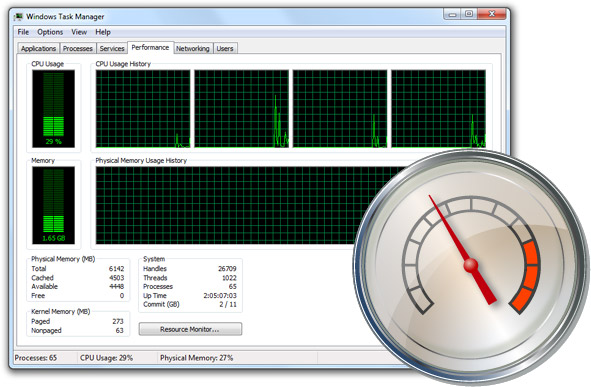The width and height of the screenshot is (591, 387).
Task: Click the Task Manager title bar icon
Action: tap(18, 17)
